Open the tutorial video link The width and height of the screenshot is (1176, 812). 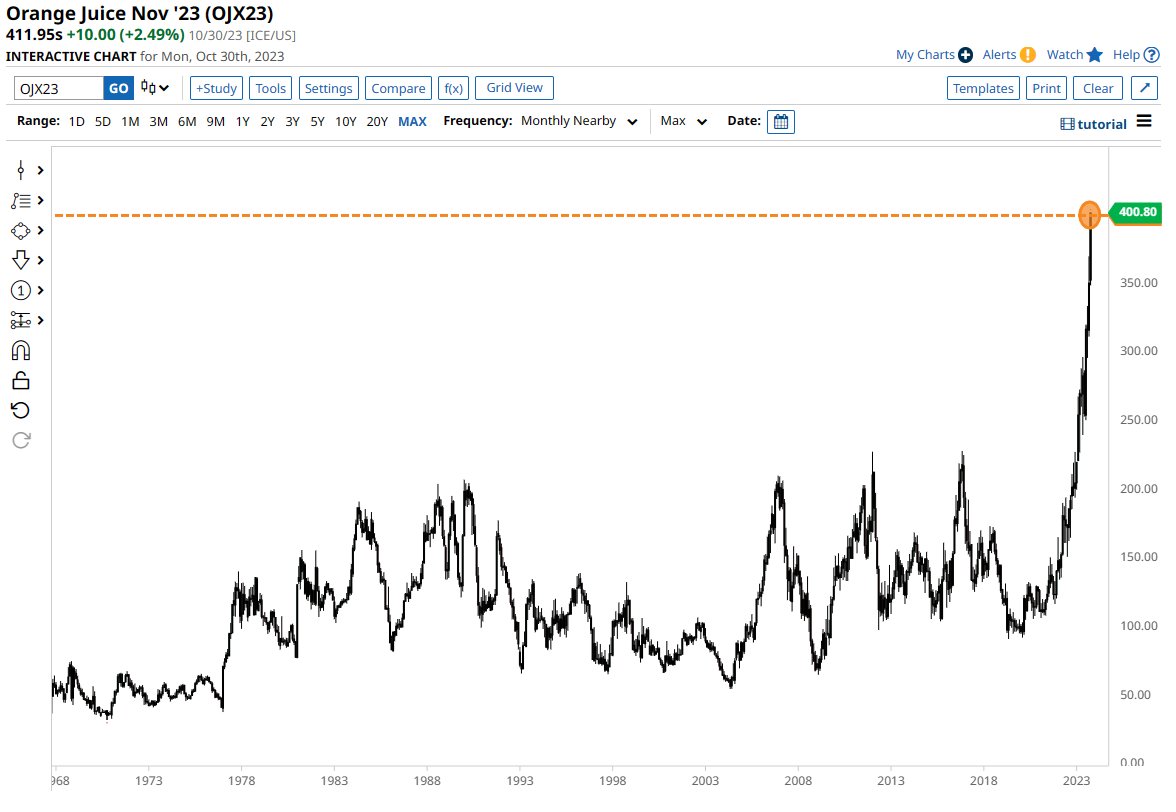1094,124
